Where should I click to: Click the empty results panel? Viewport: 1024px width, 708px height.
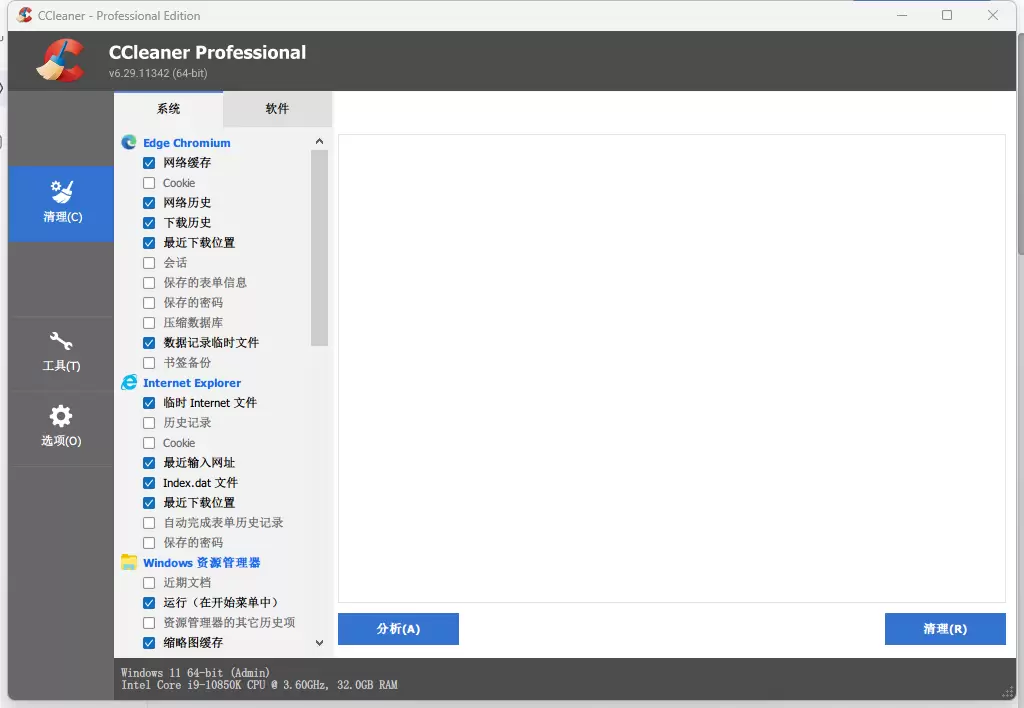tap(671, 368)
